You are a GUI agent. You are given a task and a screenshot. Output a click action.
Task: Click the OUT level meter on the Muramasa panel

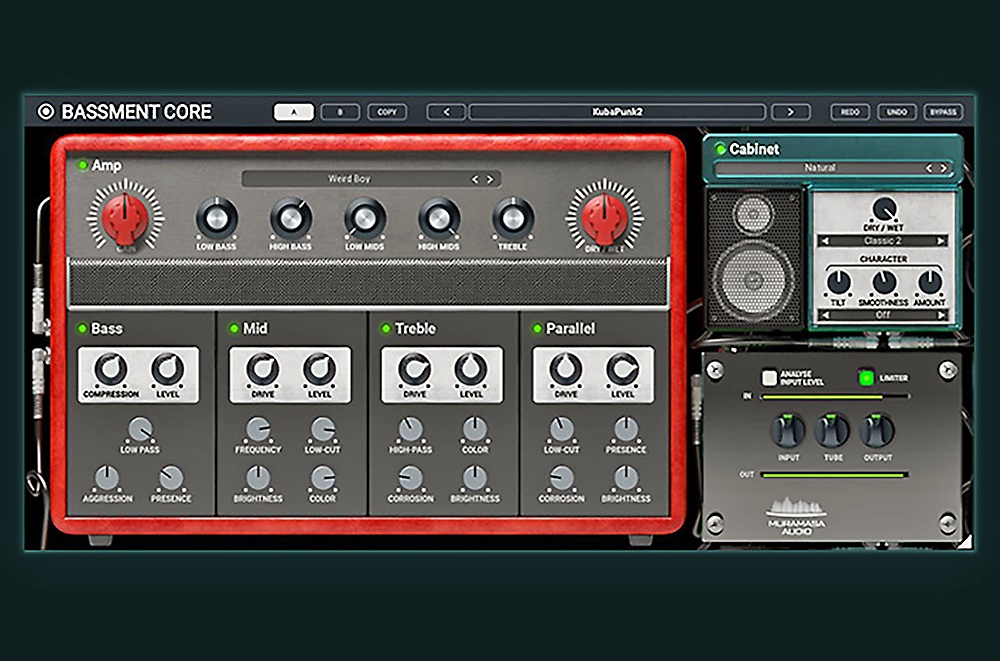(x=832, y=475)
